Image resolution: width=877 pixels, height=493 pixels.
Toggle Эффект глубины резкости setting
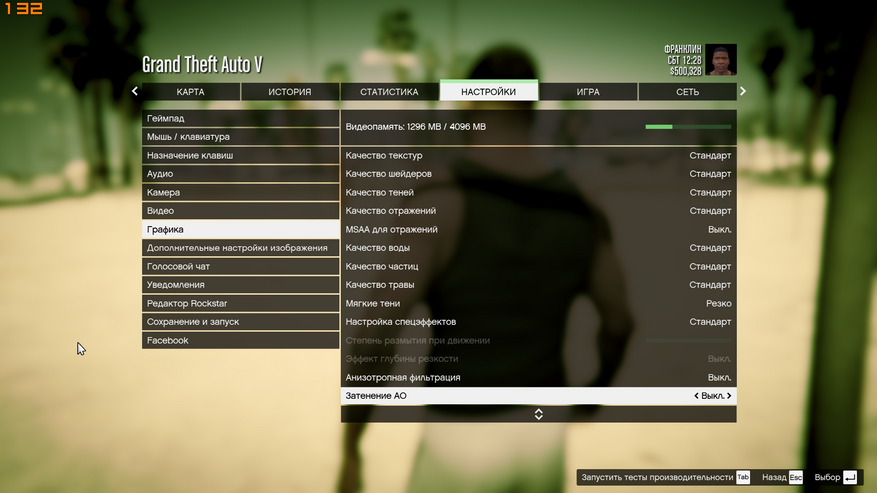[x=539, y=358]
